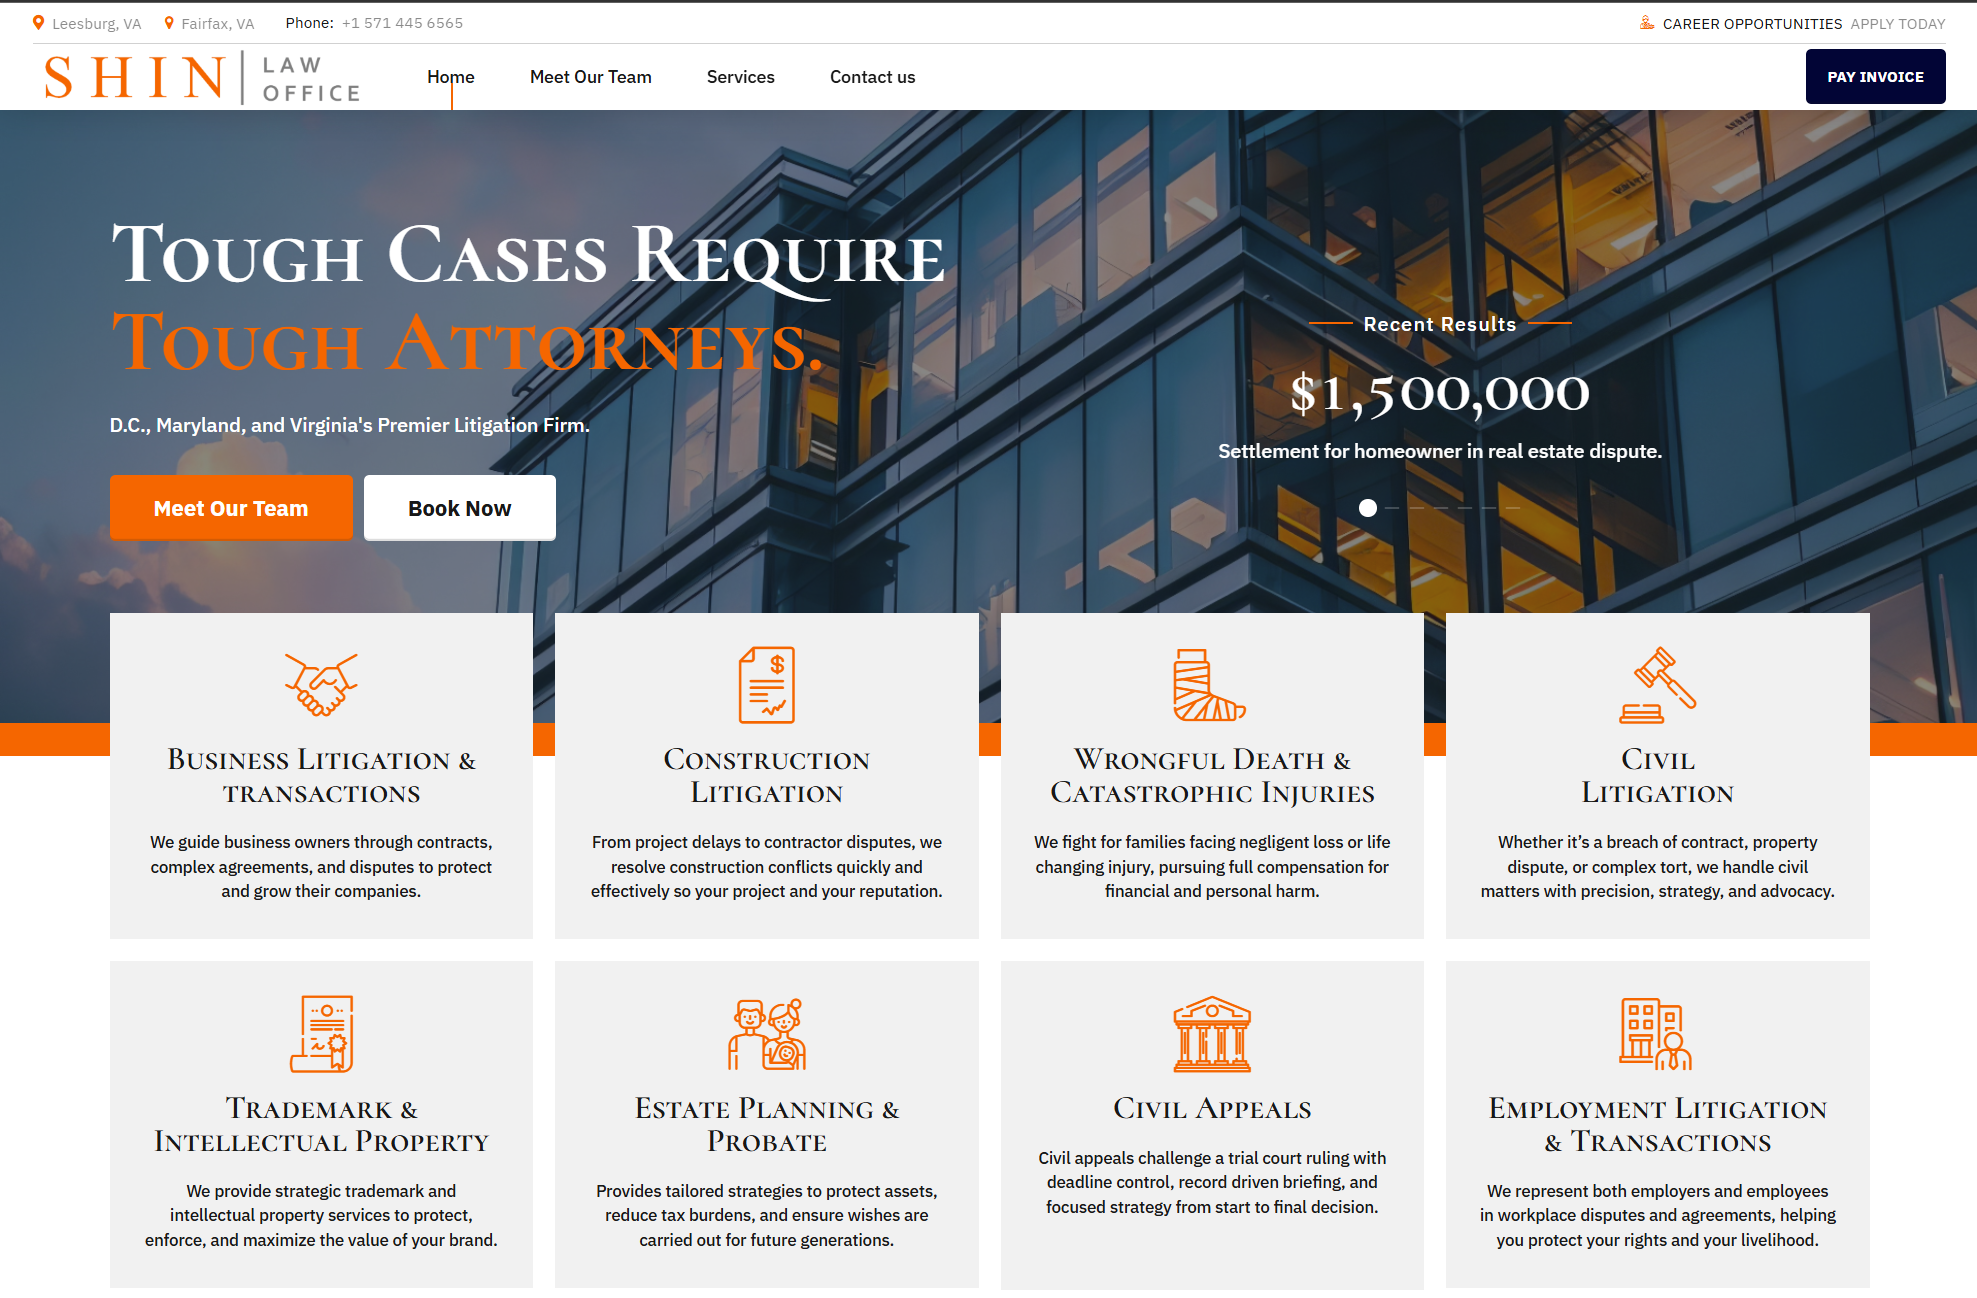Switch to the Home navigation item
Screen dimensions: 1977x1298
point(451,76)
